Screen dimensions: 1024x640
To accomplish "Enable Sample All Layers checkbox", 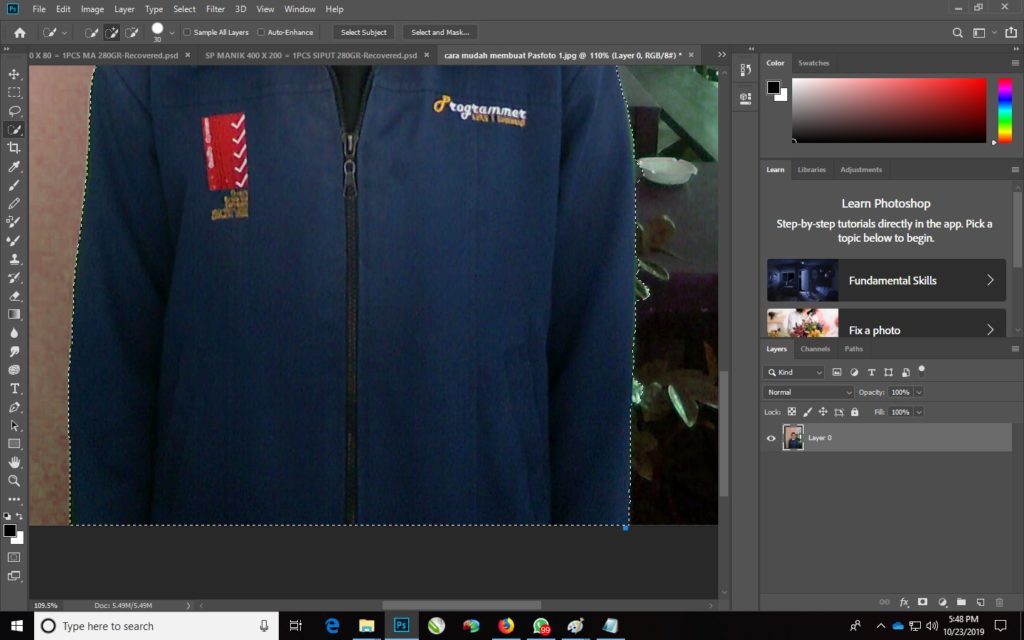I will click(x=187, y=32).
